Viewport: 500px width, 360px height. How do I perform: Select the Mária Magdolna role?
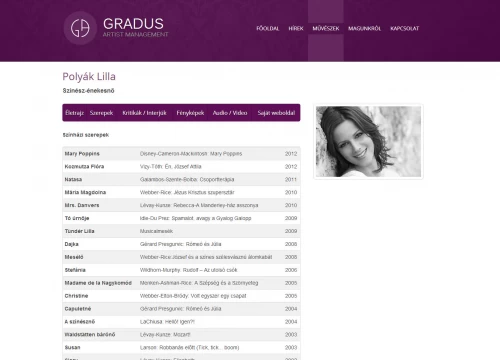[x=85, y=192]
